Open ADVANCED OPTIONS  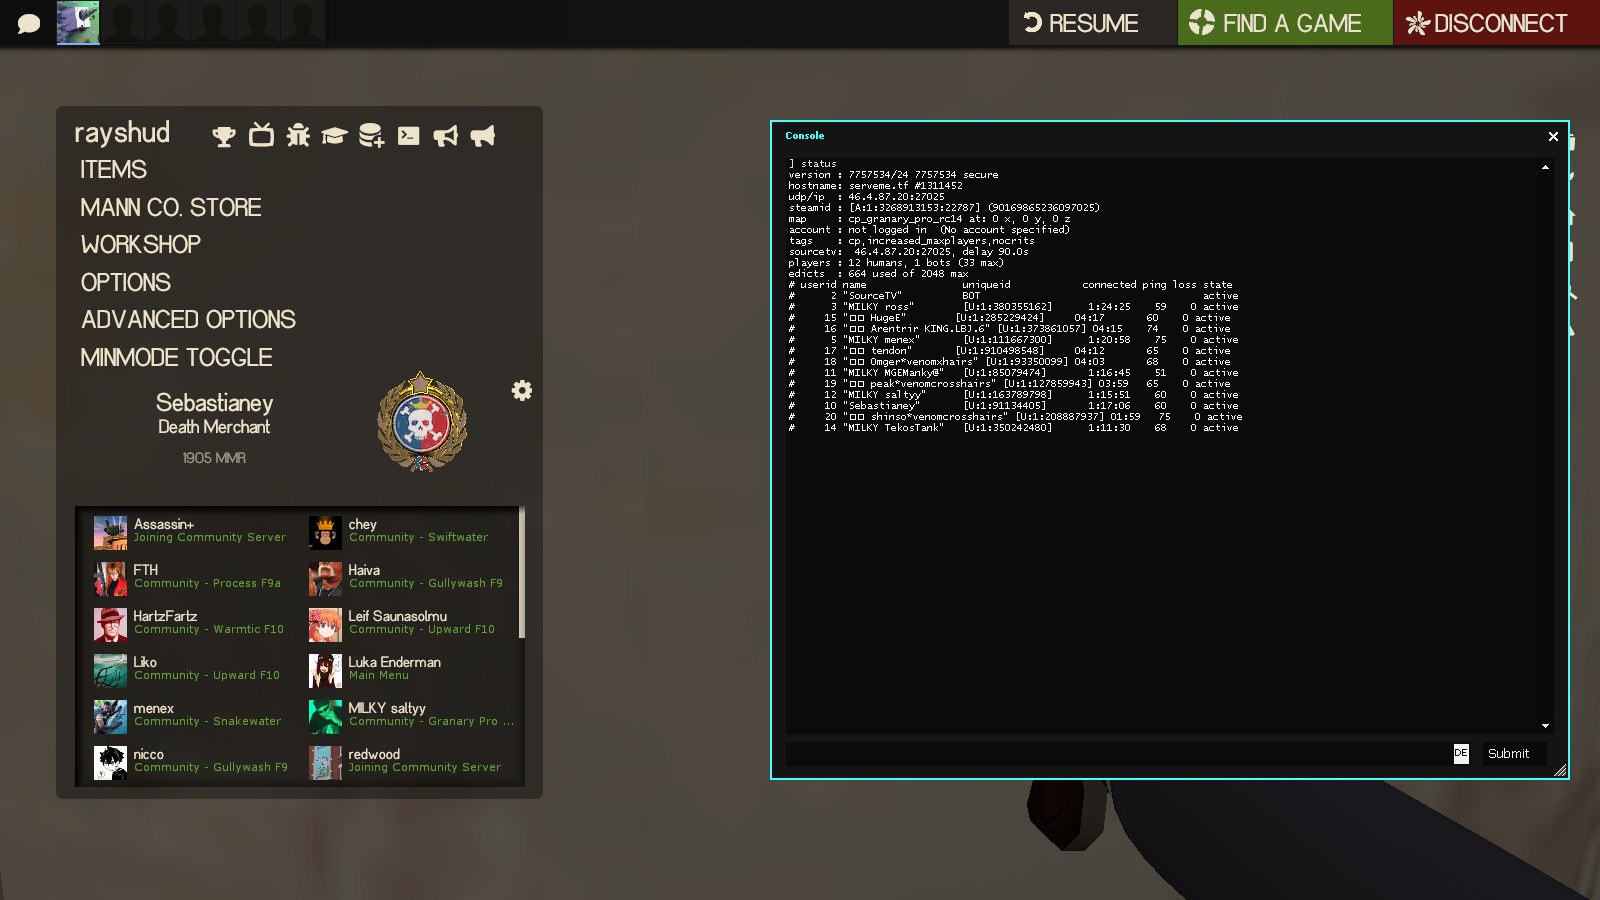point(188,320)
